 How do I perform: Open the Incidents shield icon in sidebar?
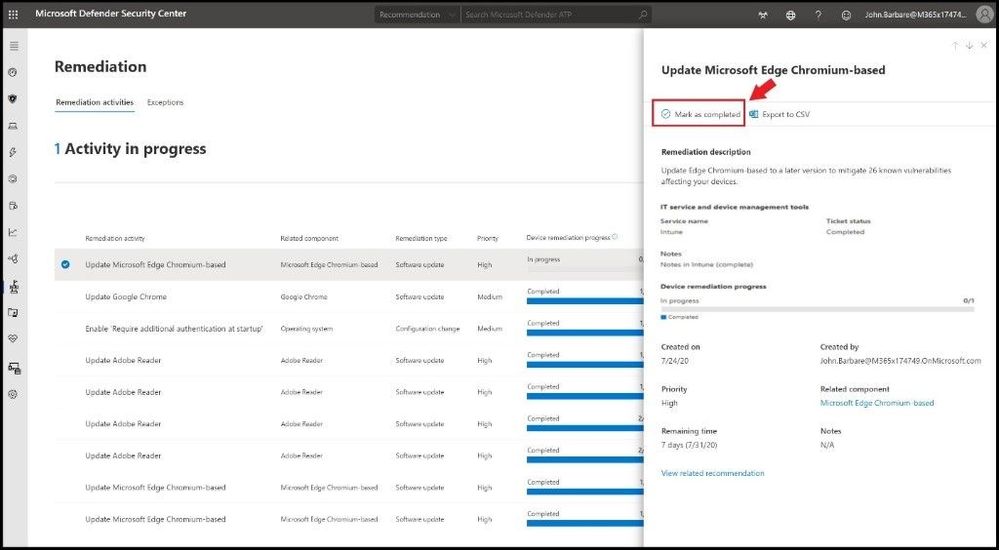(x=13, y=99)
